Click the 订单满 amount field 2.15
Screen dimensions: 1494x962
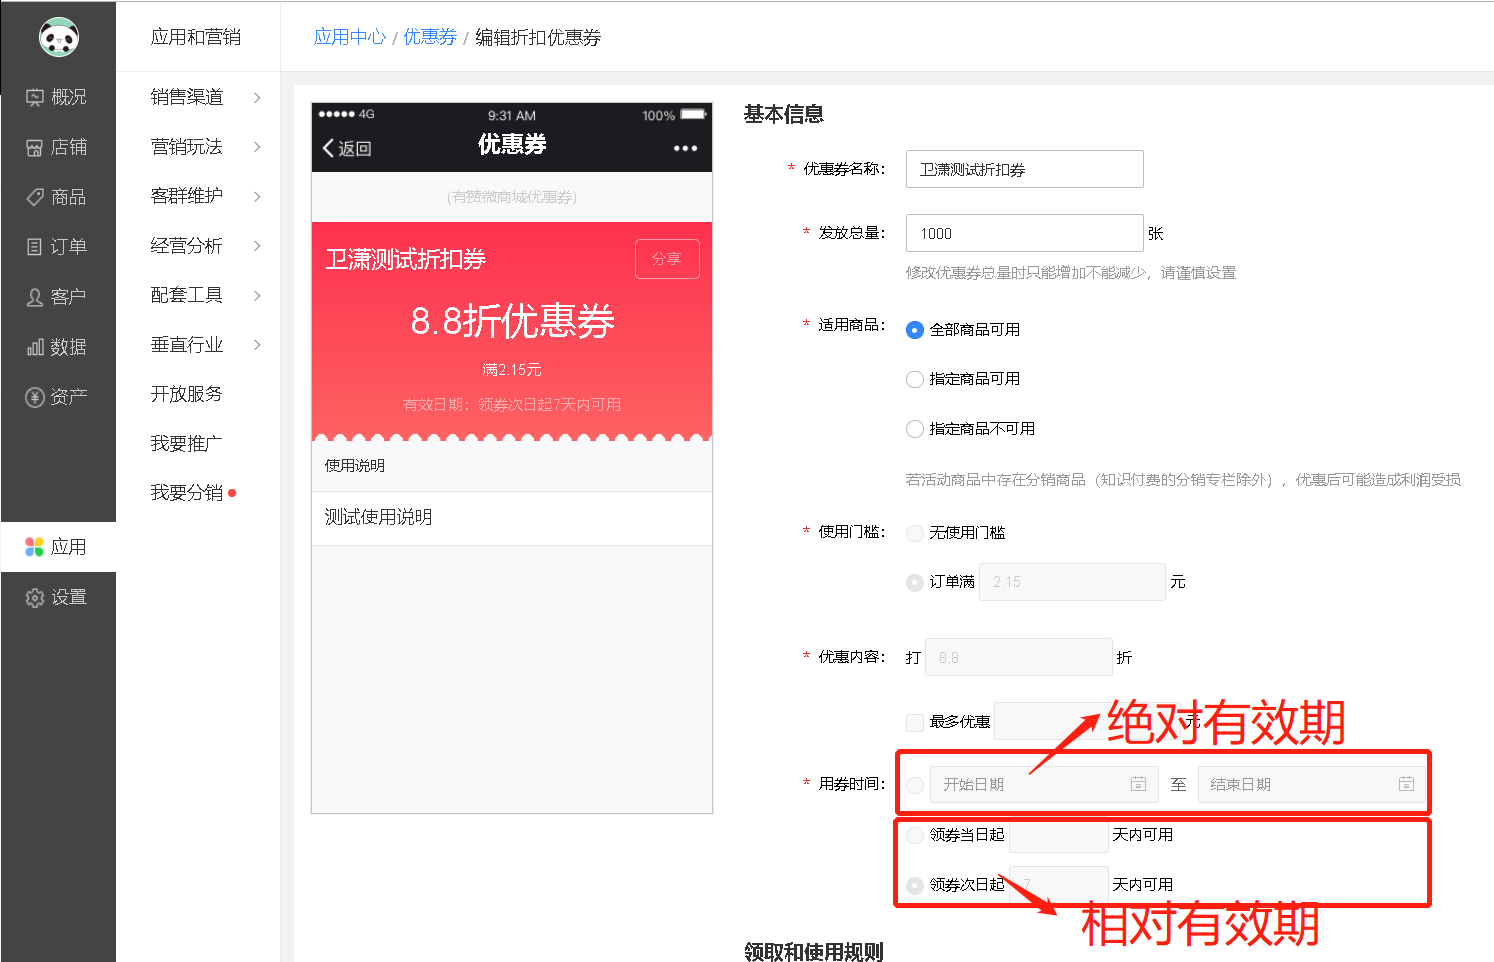1072,582
